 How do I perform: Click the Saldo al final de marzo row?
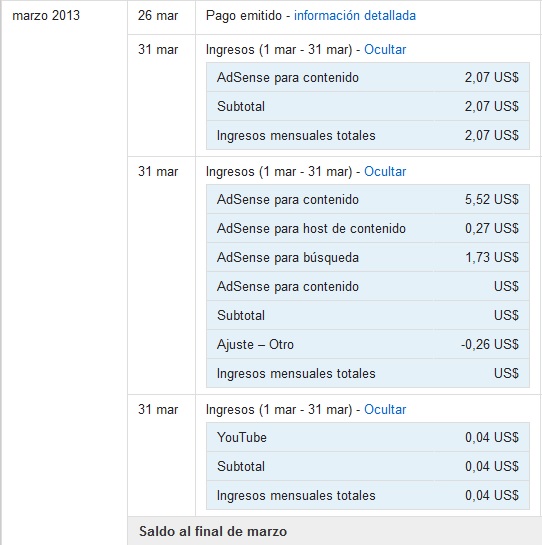334,531
